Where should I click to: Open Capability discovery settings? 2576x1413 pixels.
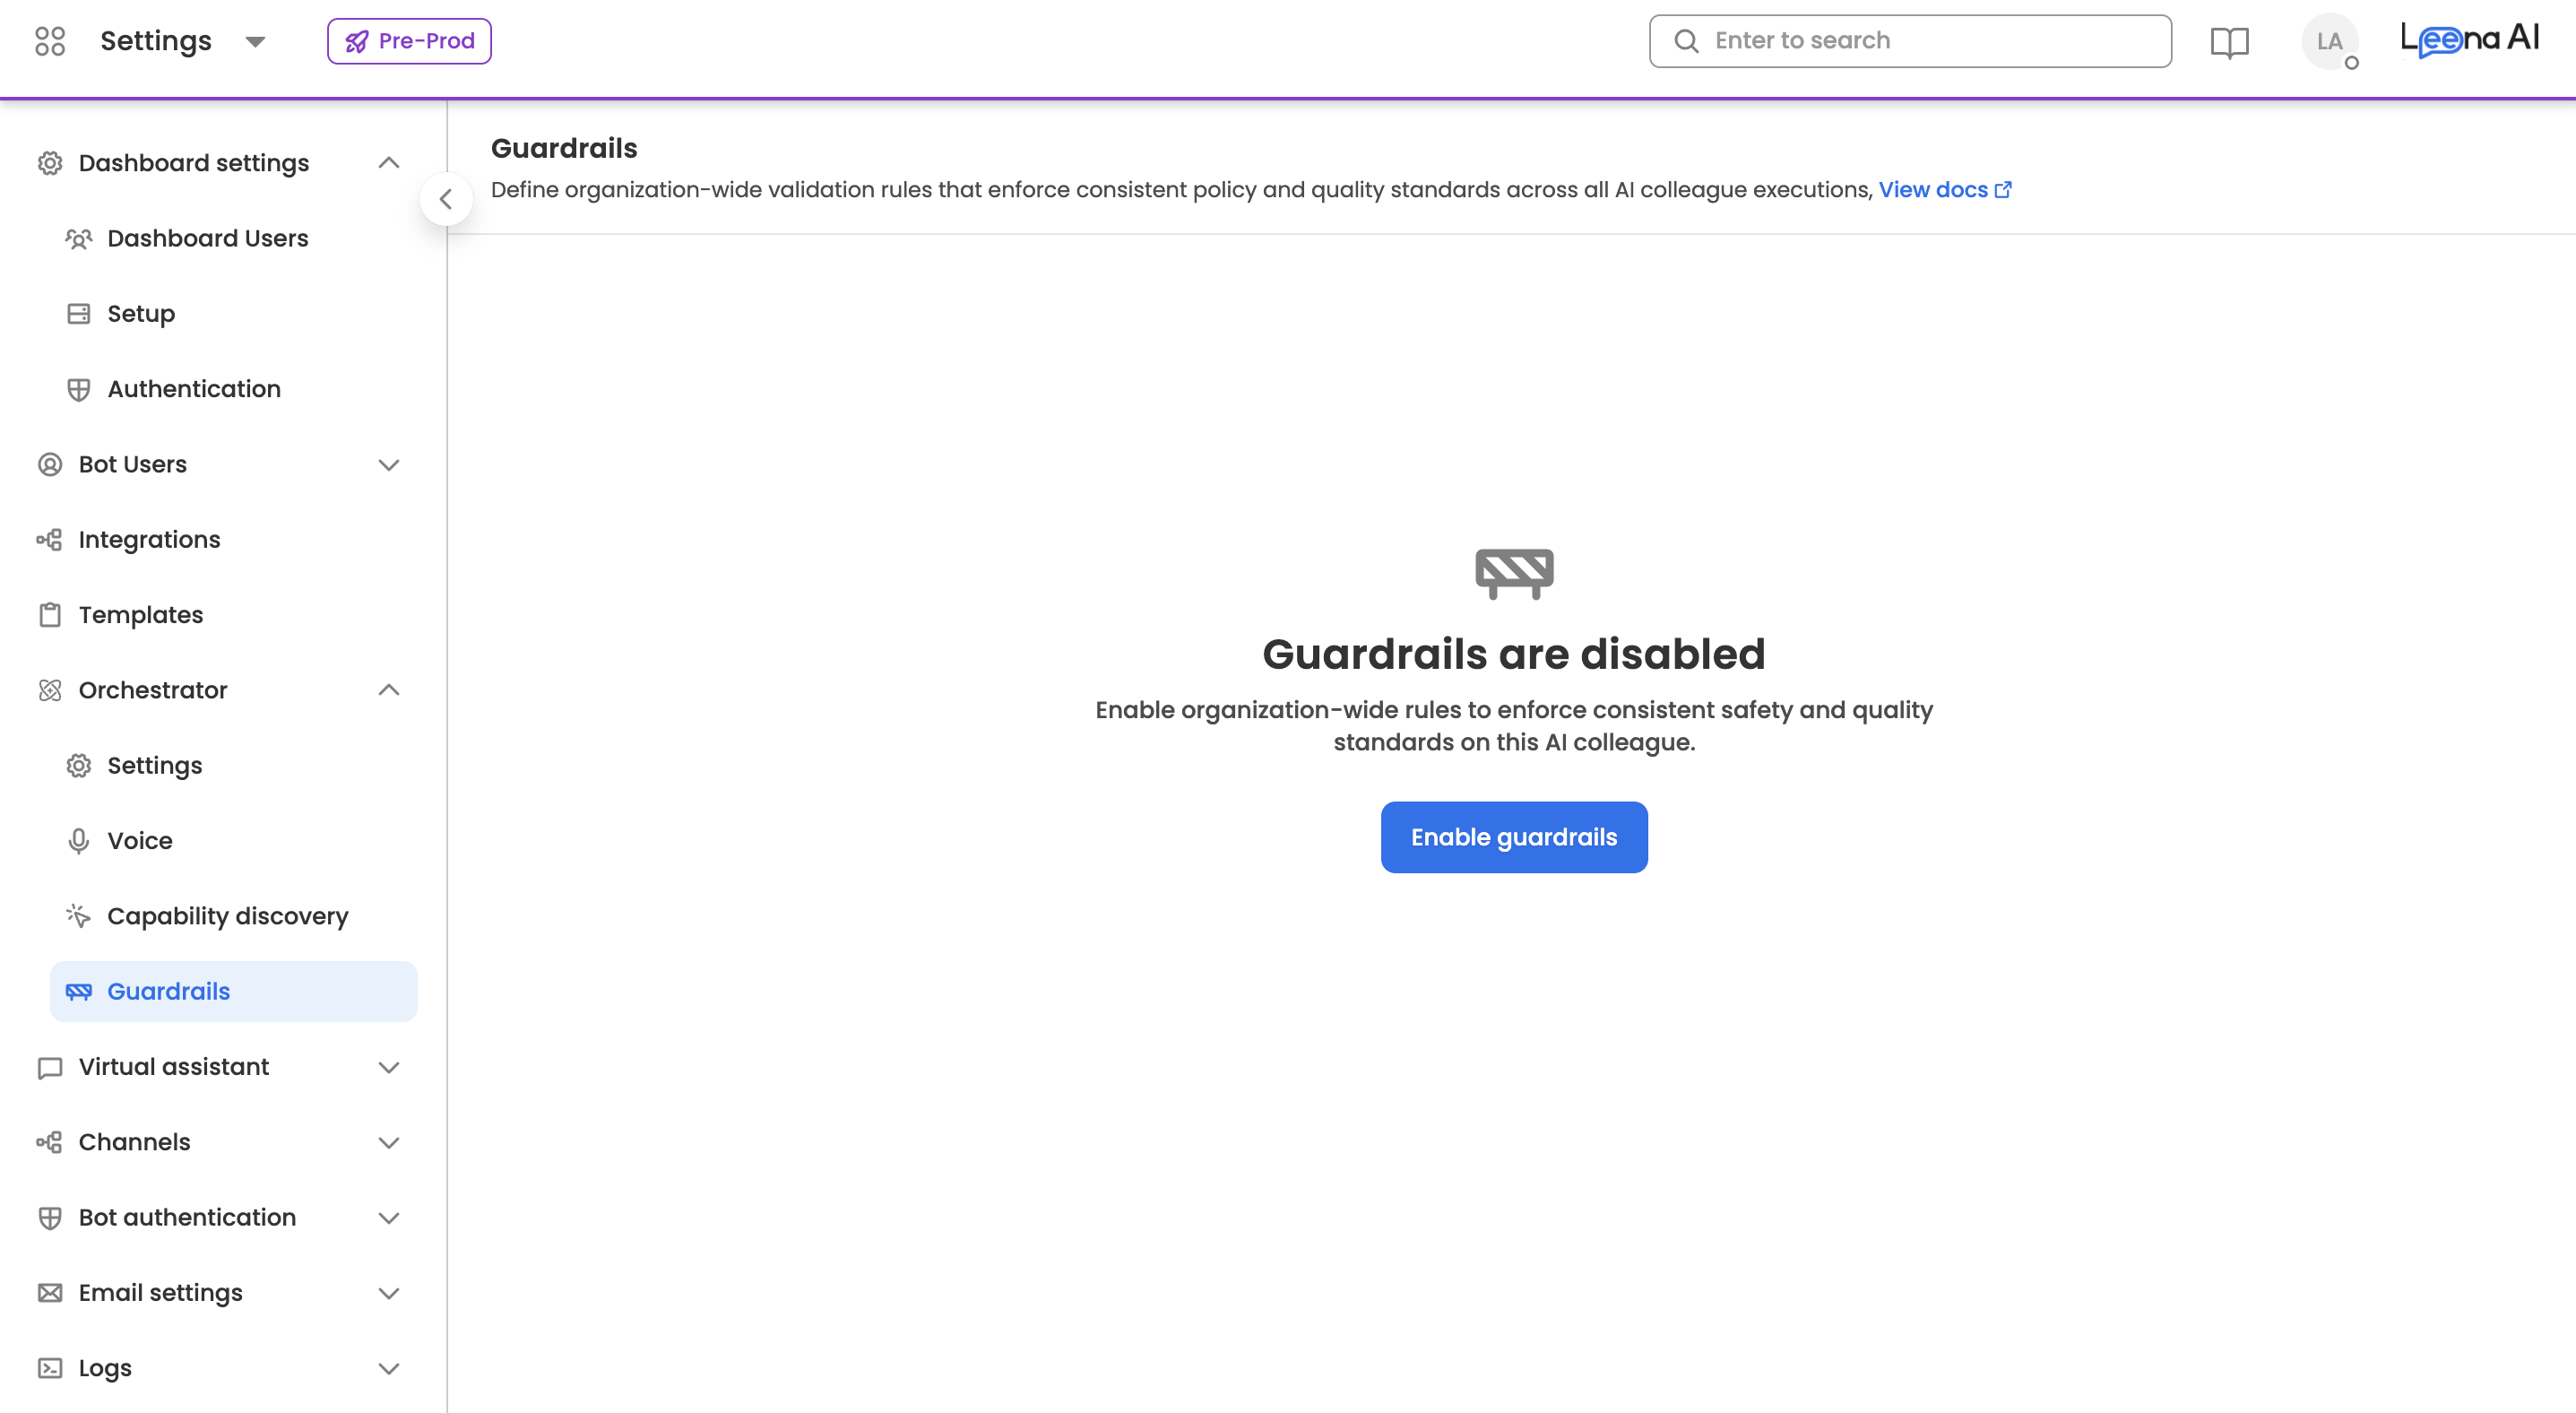[x=228, y=916]
